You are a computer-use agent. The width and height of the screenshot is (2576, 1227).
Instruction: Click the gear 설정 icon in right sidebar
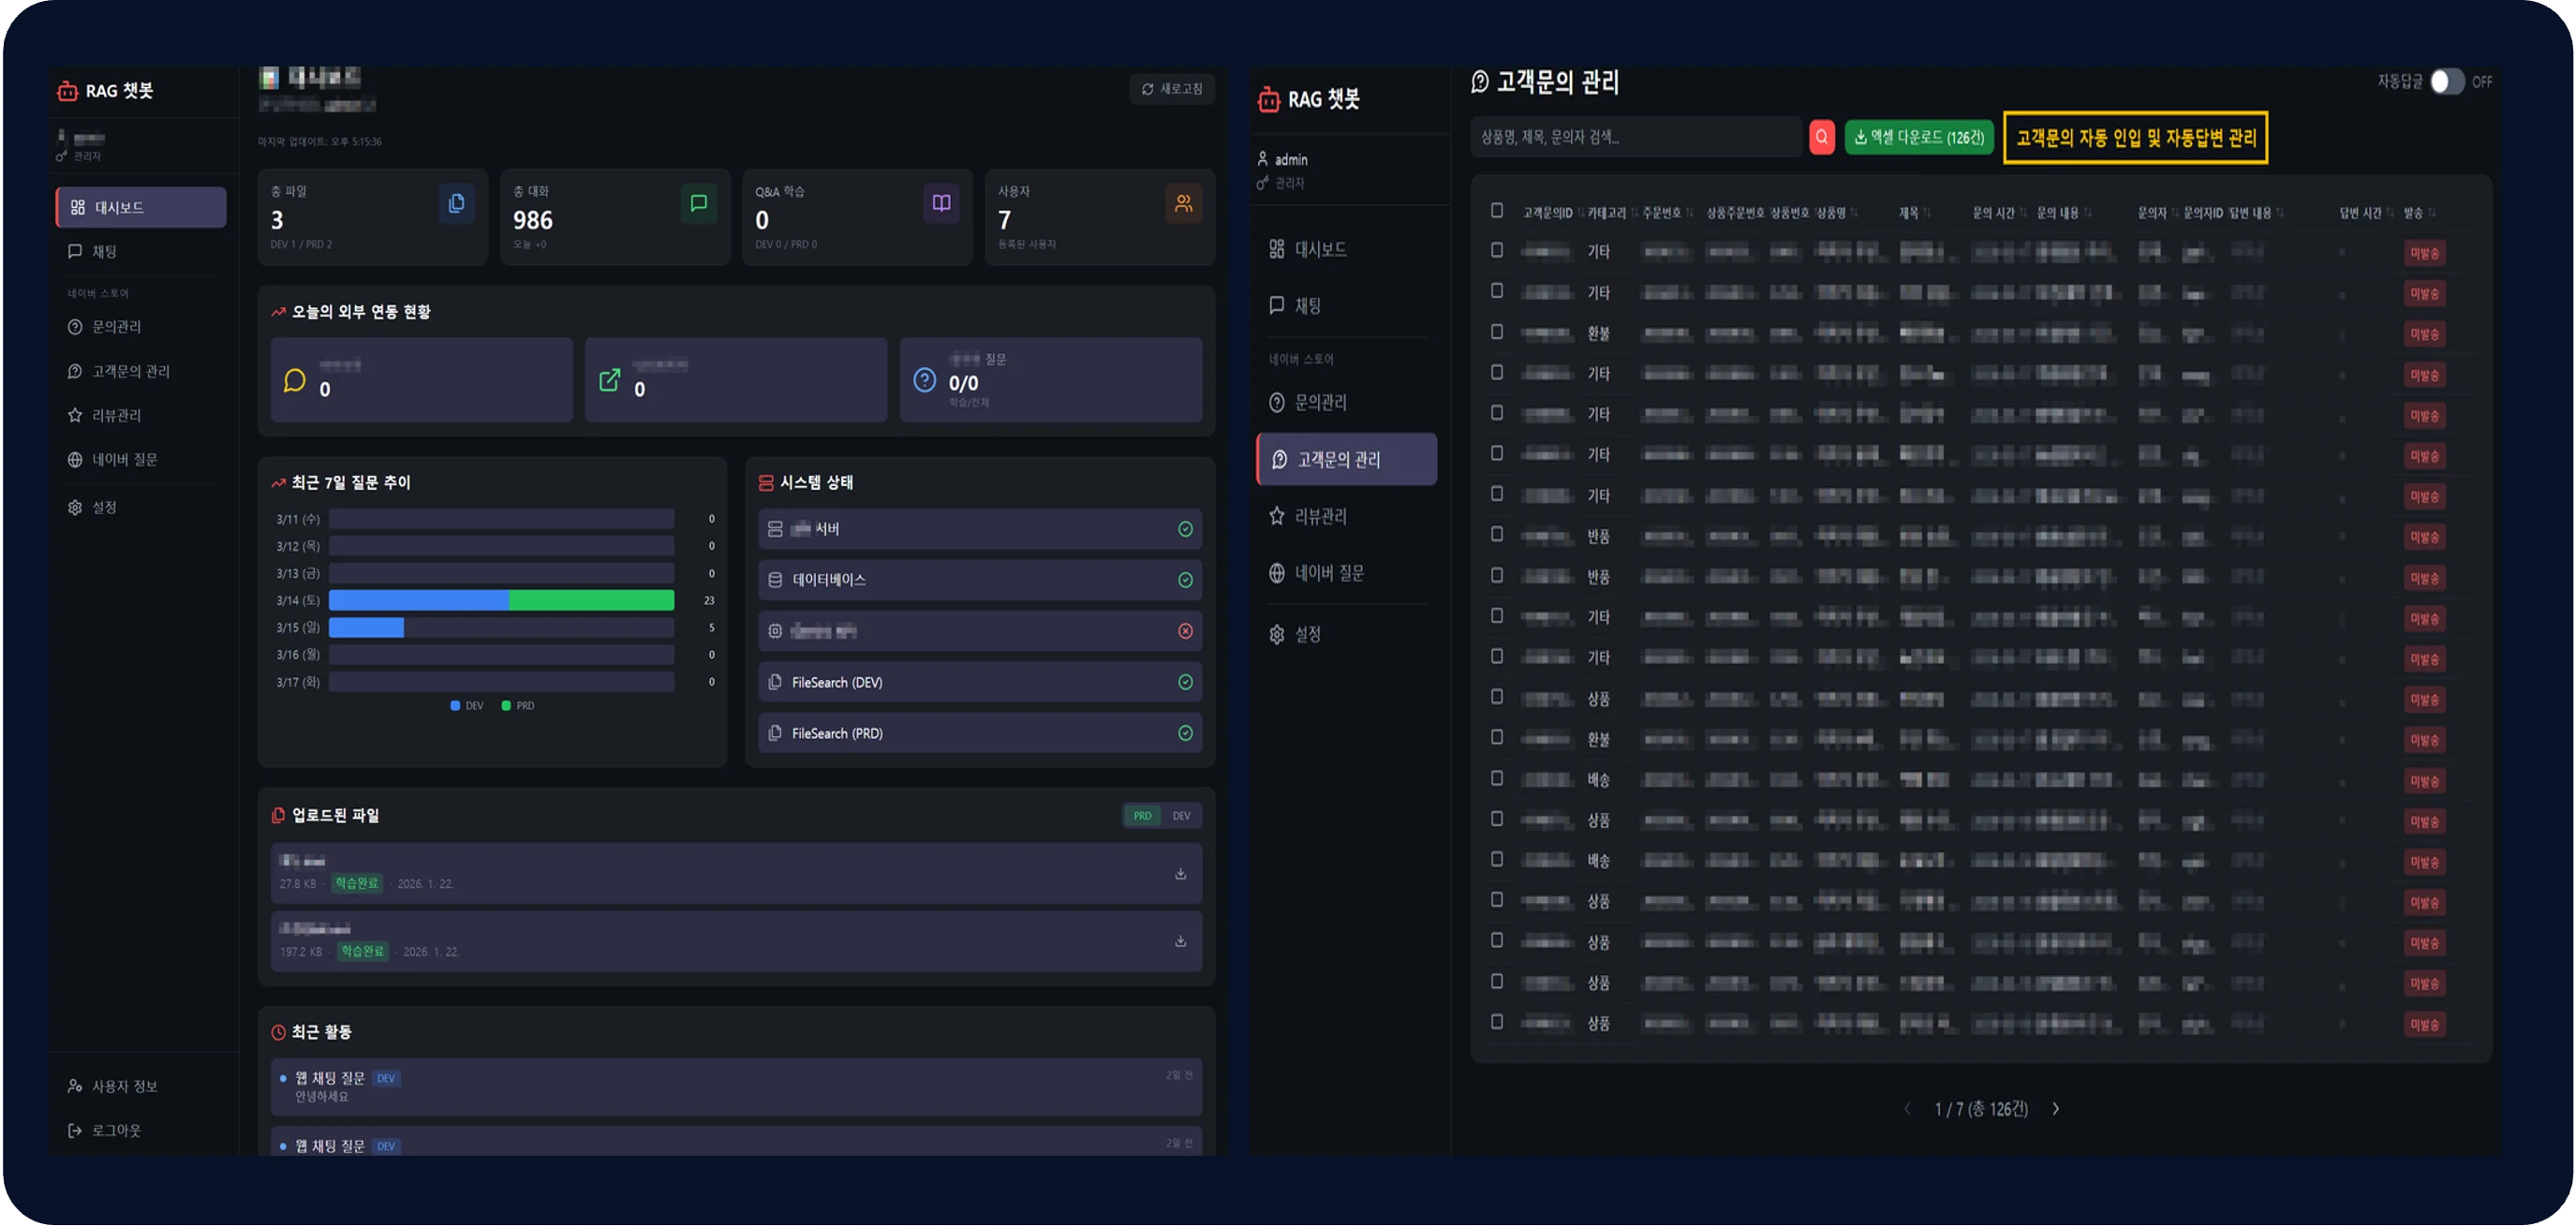click(1277, 635)
